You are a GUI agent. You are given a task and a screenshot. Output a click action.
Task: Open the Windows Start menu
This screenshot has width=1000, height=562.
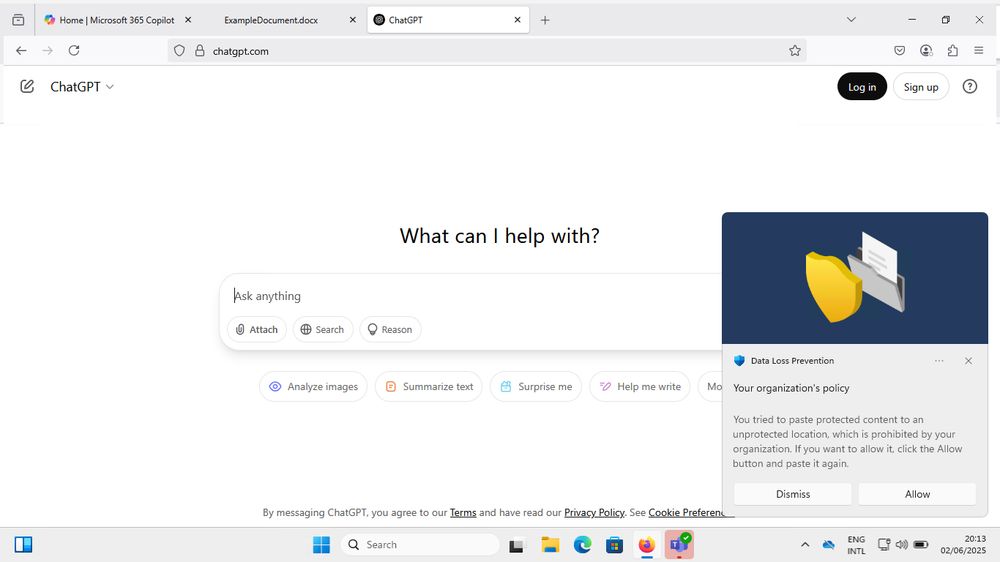click(321, 545)
